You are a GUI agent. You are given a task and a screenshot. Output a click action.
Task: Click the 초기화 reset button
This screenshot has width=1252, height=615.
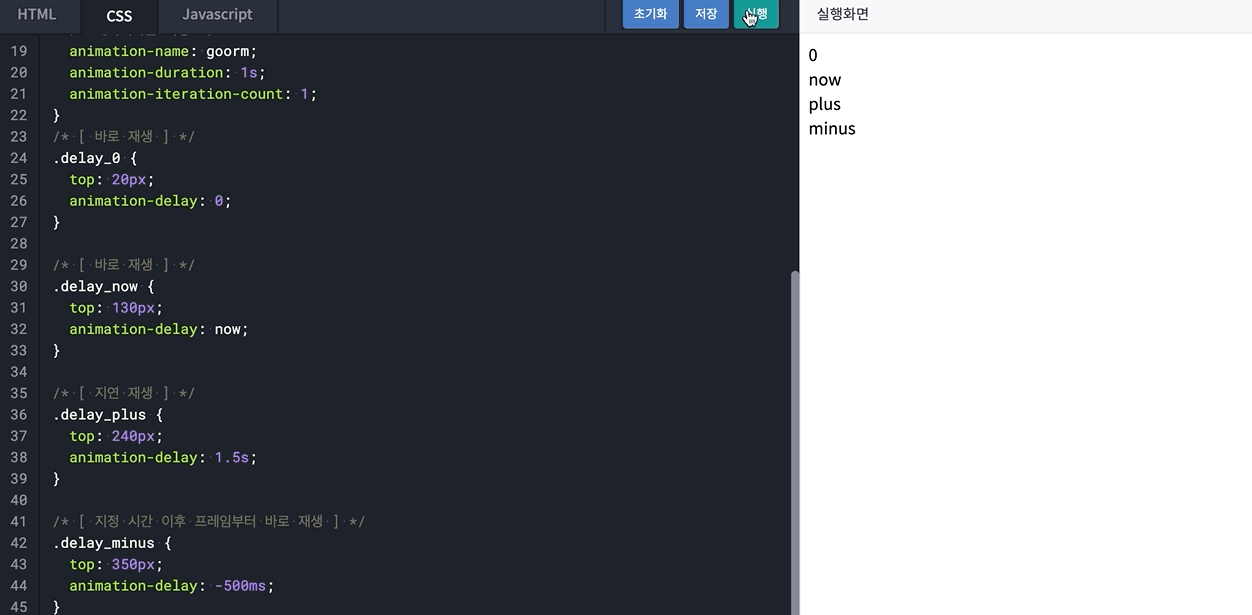click(x=650, y=14)
